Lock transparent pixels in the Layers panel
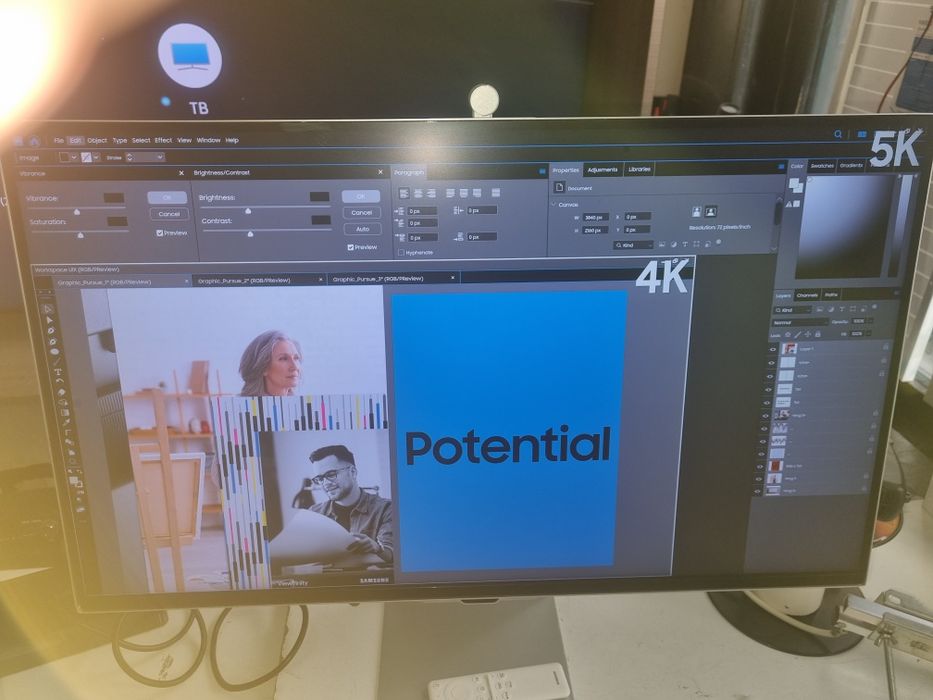The image size is (933, 700). tap(788, 335)
